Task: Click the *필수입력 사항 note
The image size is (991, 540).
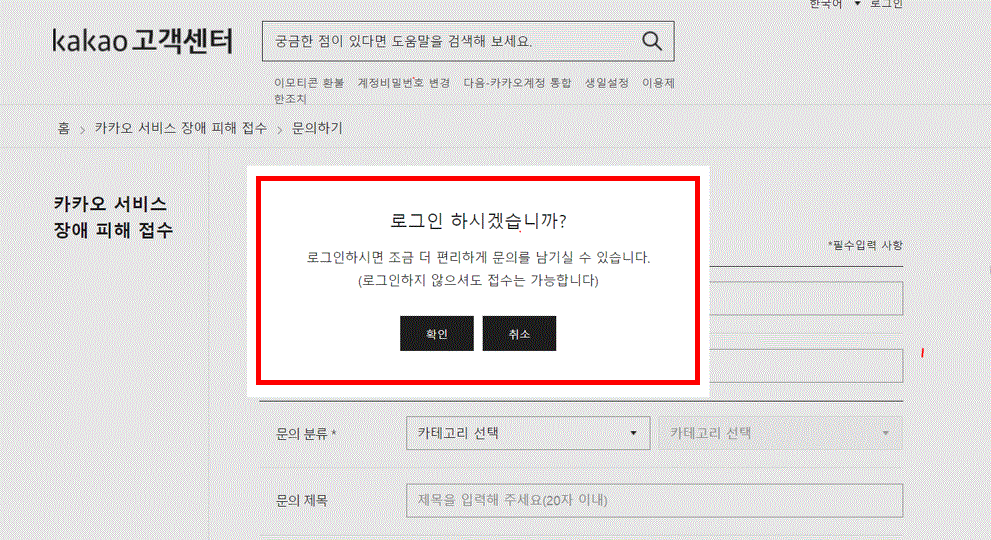Action: tap(865, 245)
